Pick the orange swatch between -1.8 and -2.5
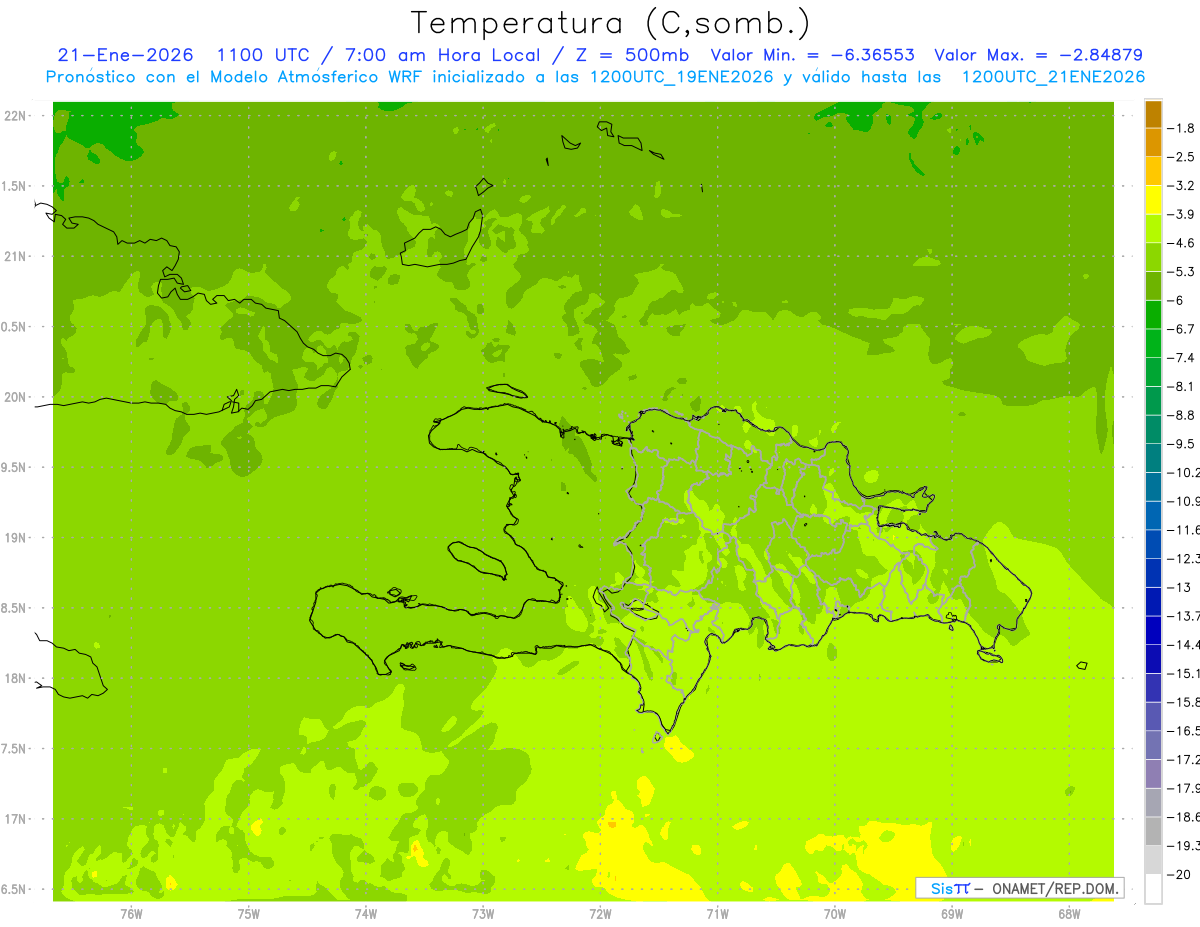1200x927 pixels. [x=1153, y=143]
